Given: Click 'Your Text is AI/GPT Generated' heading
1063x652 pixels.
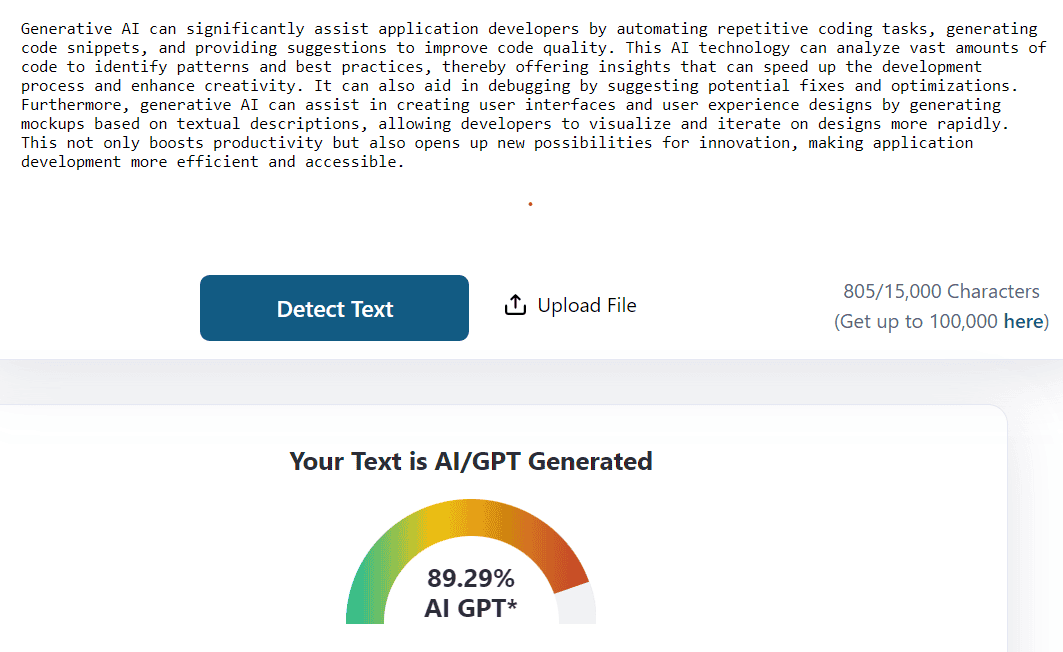Looking at the screenshot, I should 470,462.
